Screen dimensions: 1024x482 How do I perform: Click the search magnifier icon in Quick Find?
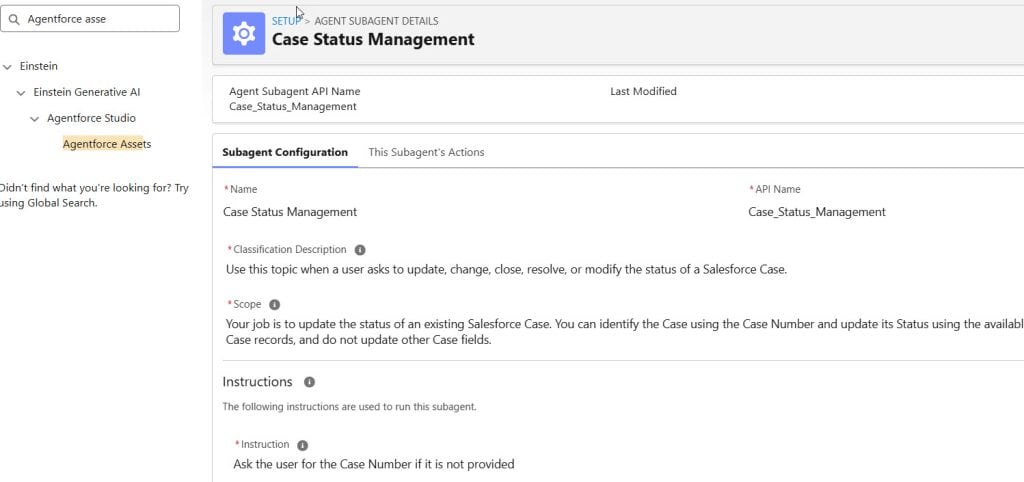[x=14, y=20]
